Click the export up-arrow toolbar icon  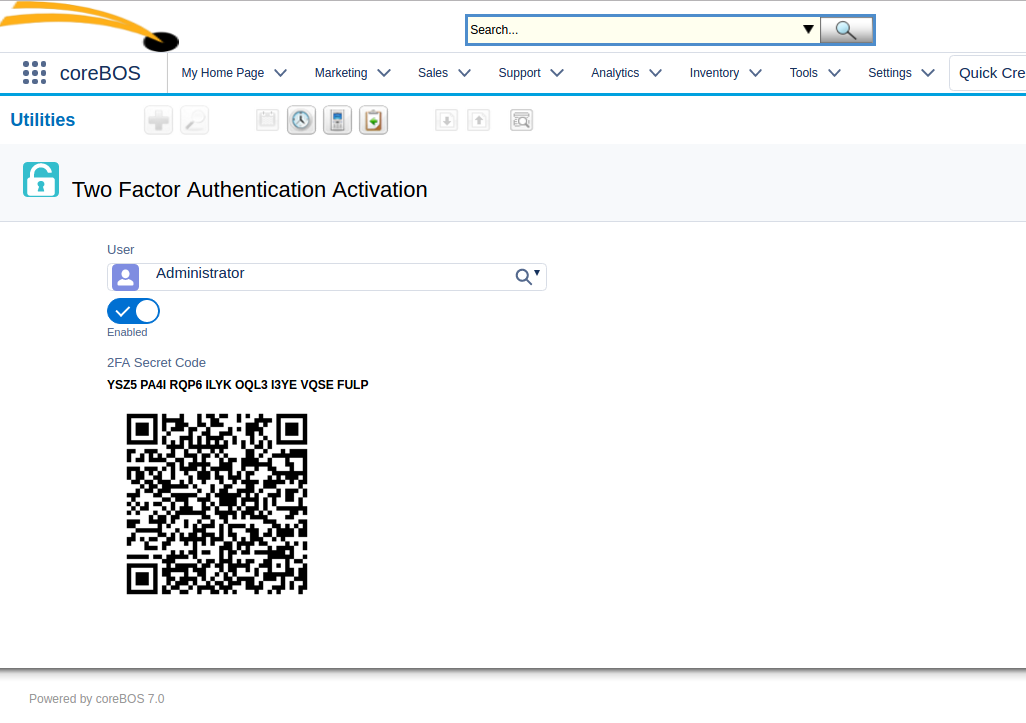(479, 121)
